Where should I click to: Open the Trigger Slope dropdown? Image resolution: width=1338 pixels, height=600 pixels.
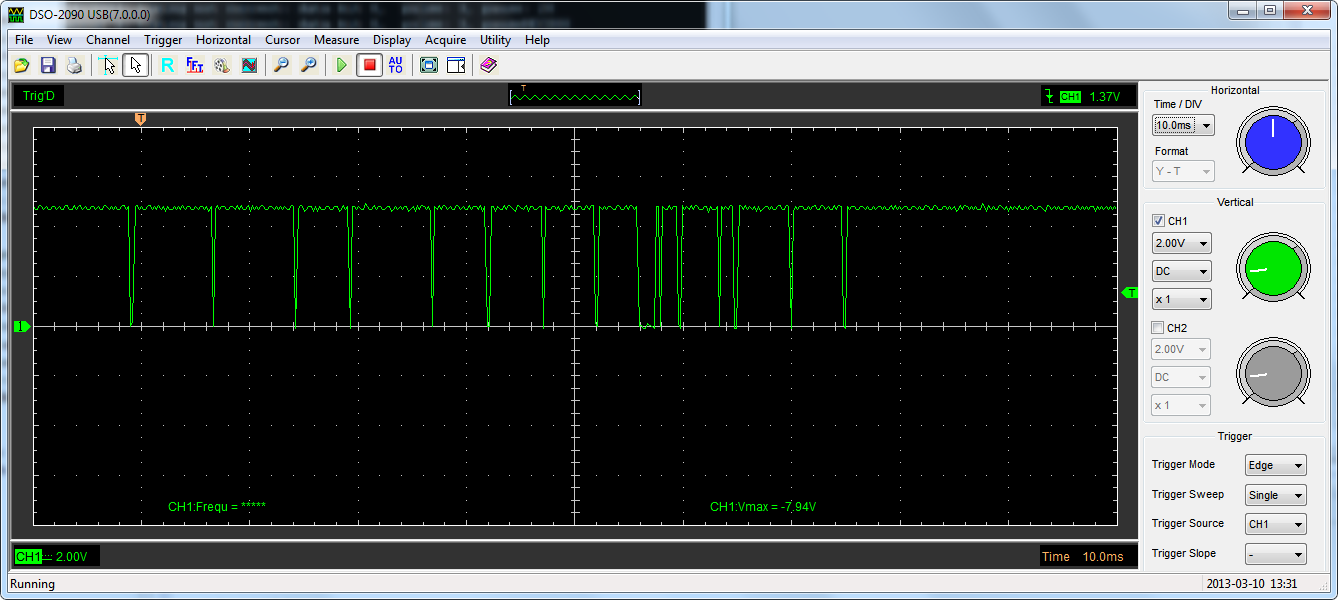point(1276,554)
